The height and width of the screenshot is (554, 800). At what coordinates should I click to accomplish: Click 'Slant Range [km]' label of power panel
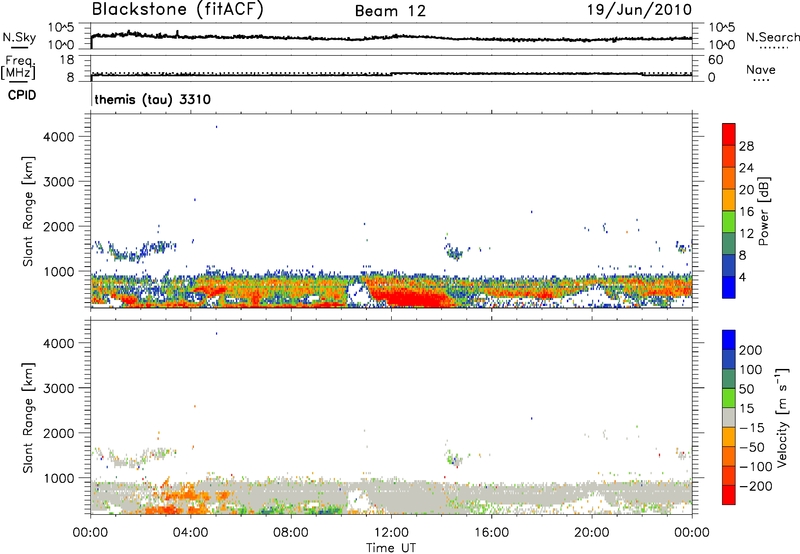tap(28, 211)
